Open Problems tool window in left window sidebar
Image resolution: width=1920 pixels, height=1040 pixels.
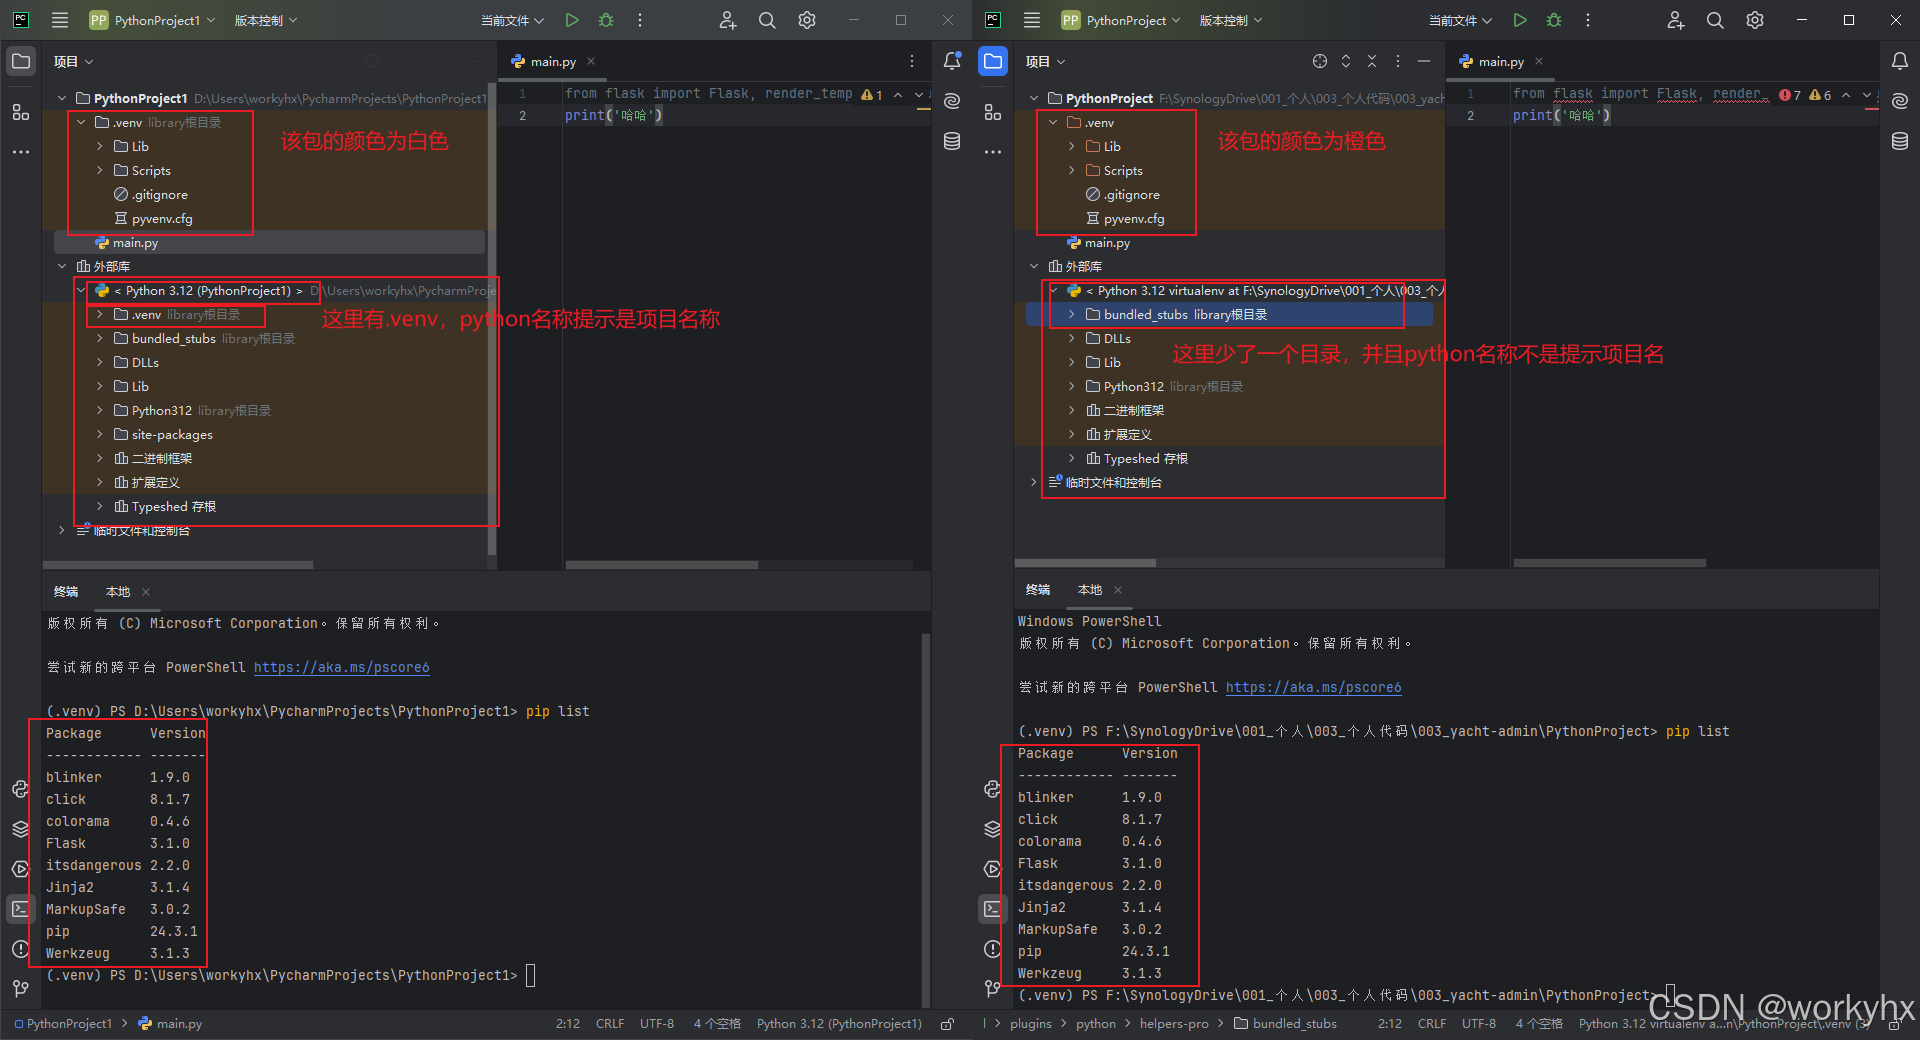click(x=20, y=949)
